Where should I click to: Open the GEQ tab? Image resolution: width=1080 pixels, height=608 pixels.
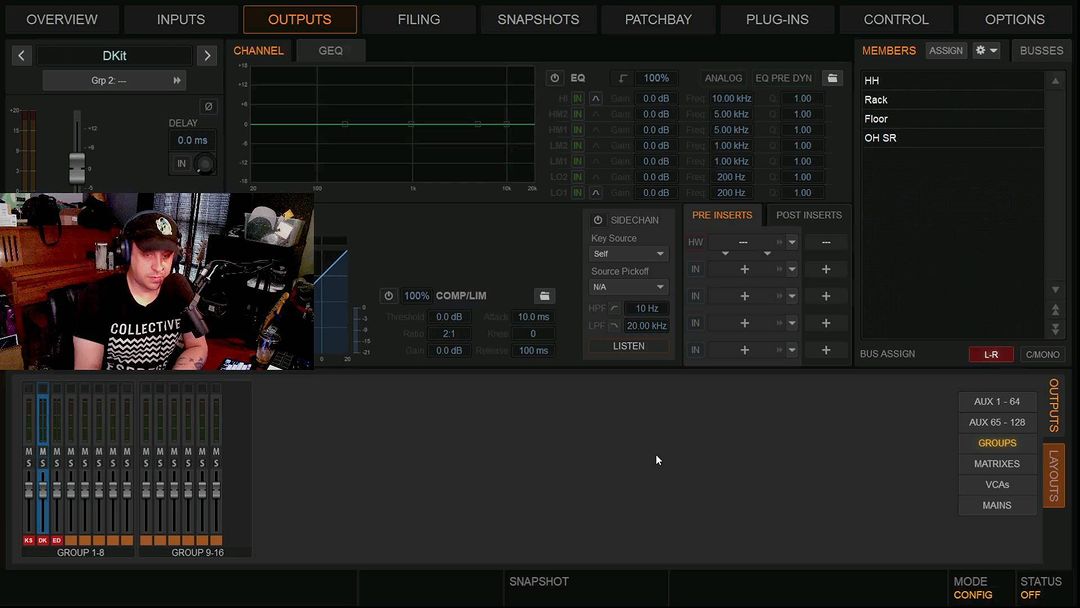pos(330,51)
